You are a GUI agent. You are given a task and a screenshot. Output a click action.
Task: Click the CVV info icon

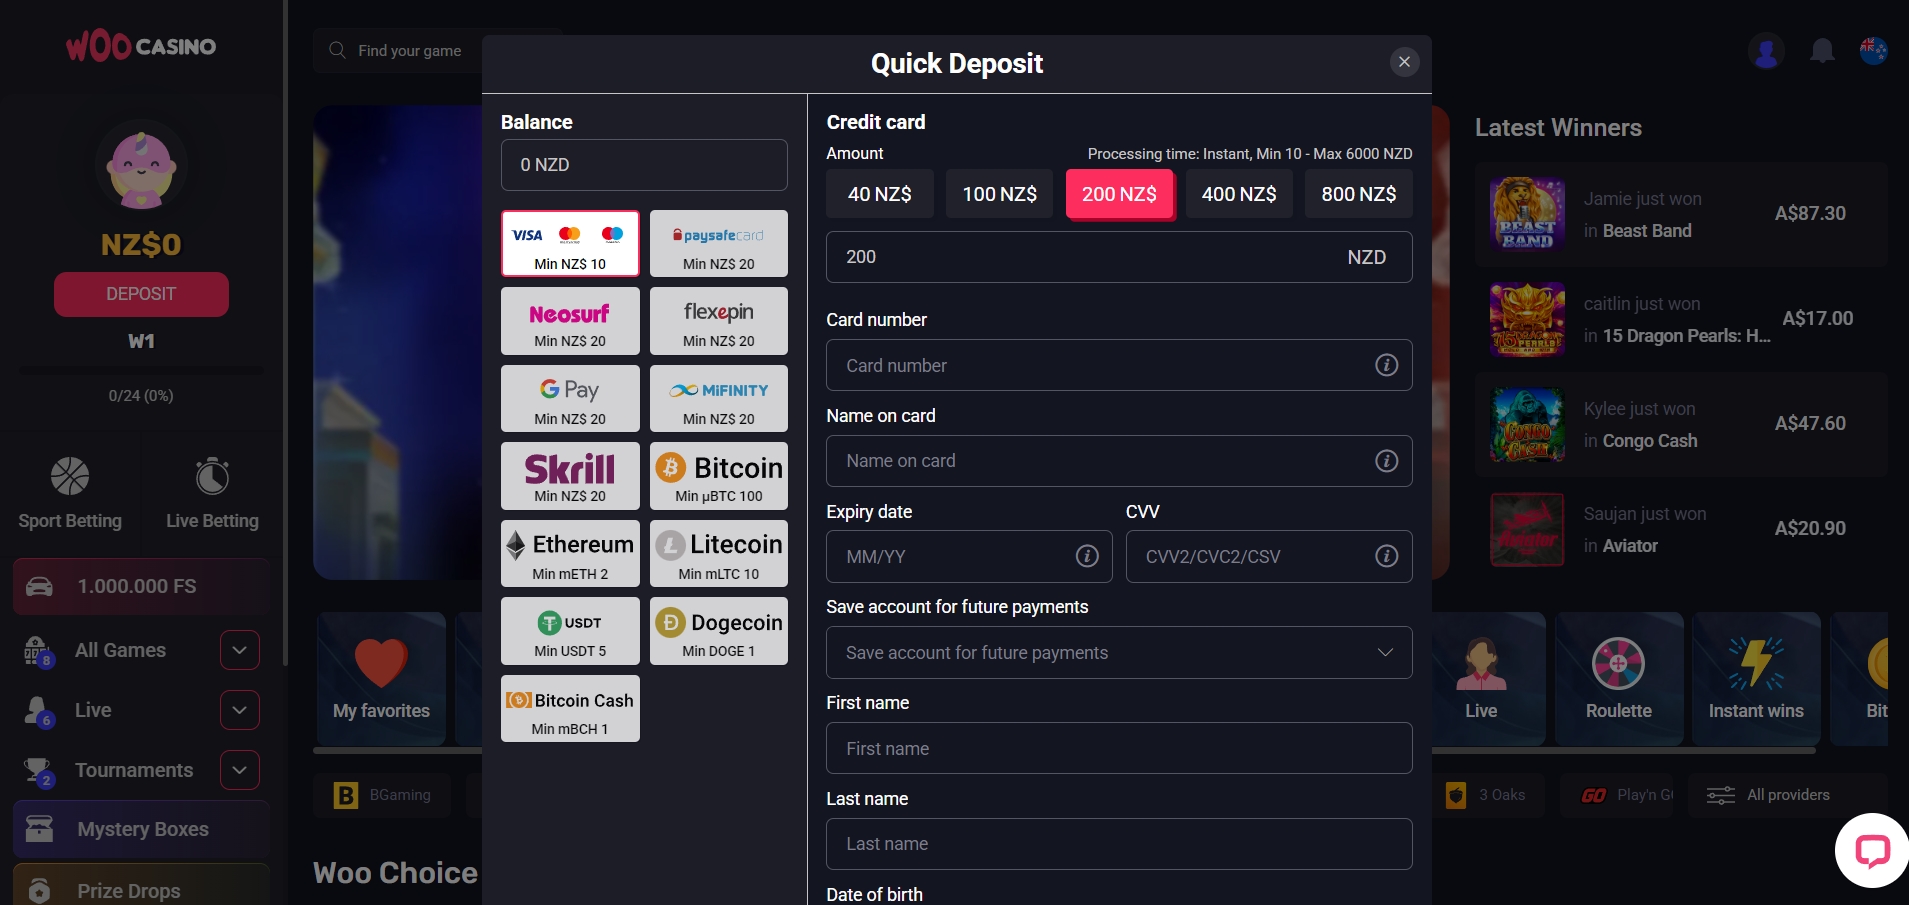(1386, 556)
